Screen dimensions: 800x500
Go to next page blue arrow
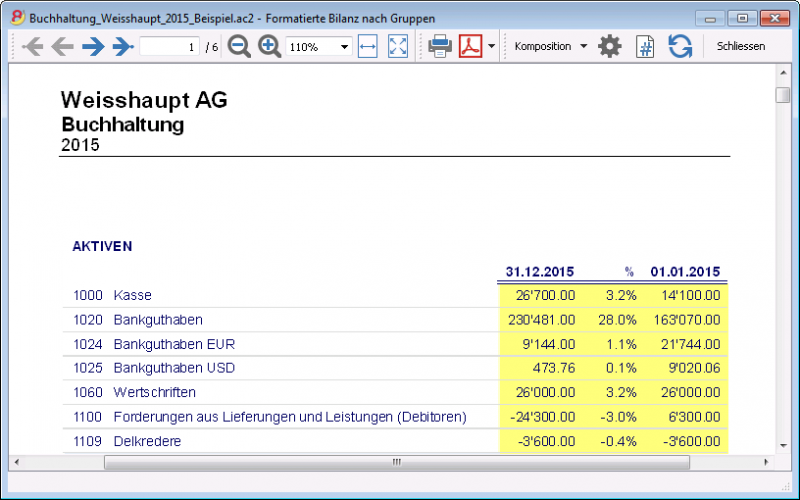click(x=93, y=46)
